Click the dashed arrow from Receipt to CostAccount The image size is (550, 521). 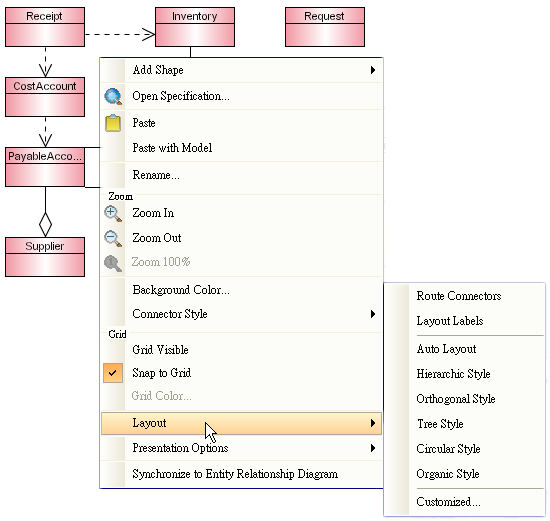[x=45, y=62]
